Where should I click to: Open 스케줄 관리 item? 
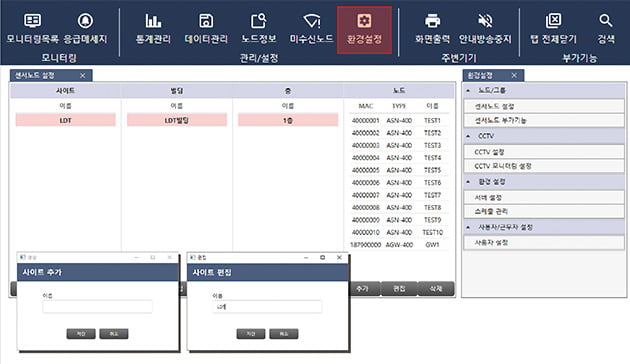tap(544, 211)
